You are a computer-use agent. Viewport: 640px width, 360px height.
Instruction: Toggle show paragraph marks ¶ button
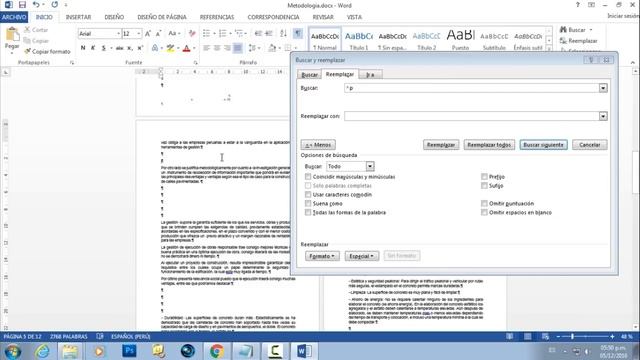click(x=298, y=33)
